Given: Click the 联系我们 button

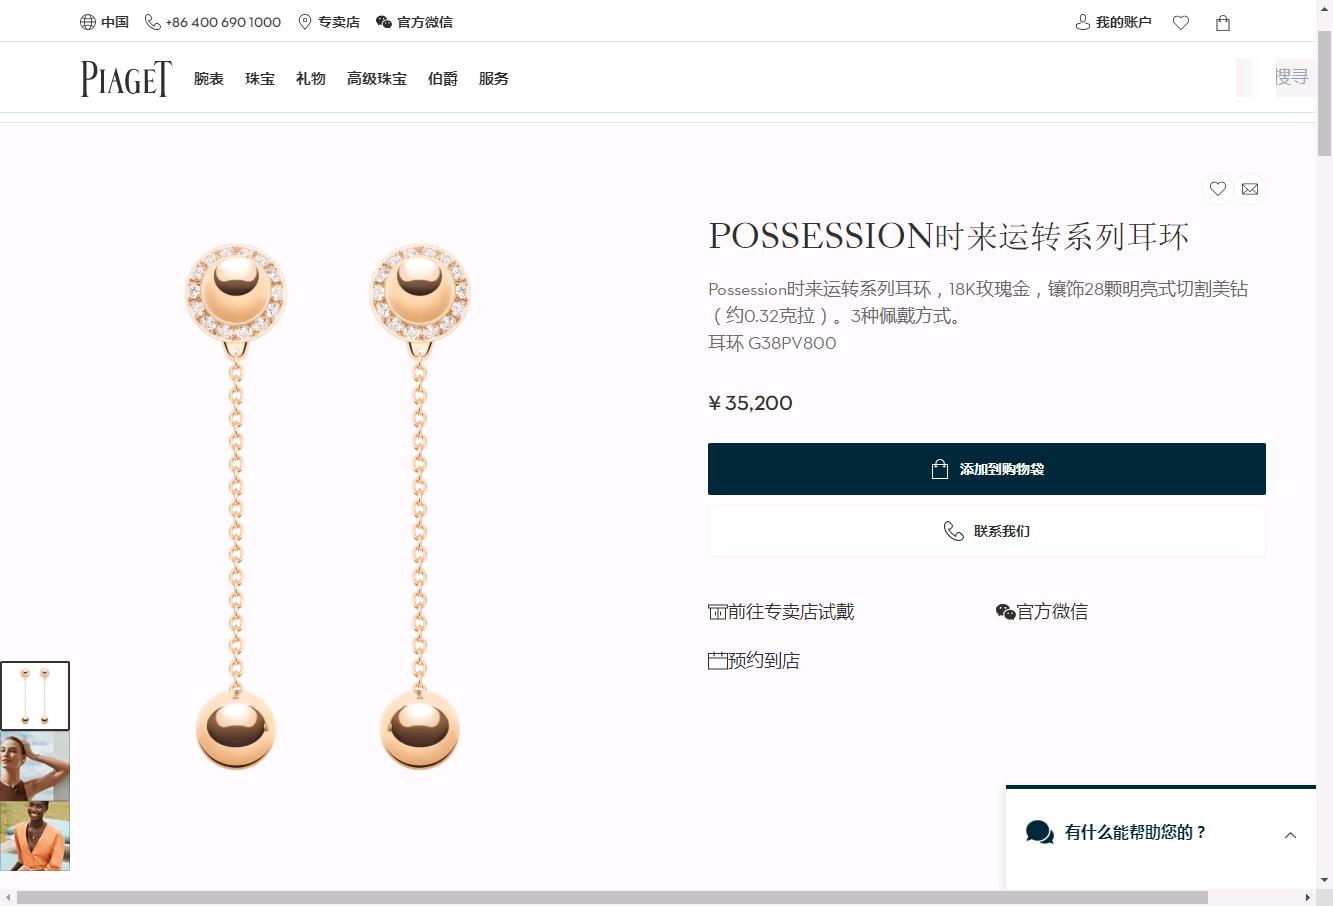Looking at the screenshot, I should 987,531.
